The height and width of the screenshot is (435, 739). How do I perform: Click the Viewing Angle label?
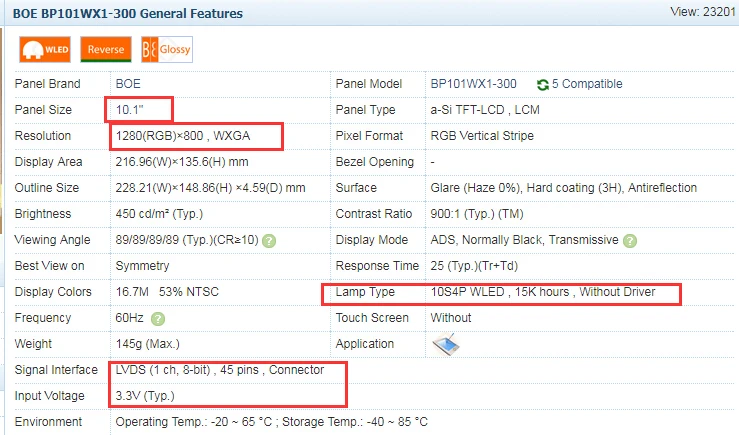coord(52,240)
